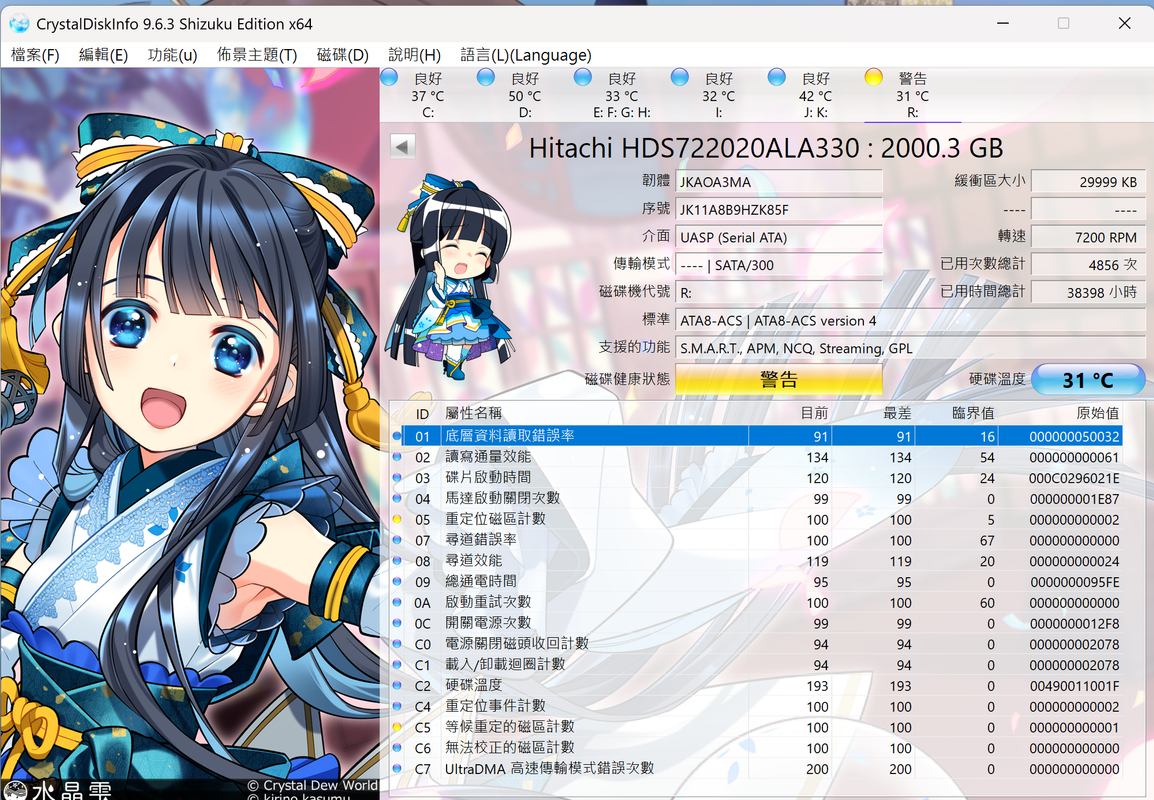Click the transfer mode field SATA/300
This screenshot has width=1154, height=800.
779,265
